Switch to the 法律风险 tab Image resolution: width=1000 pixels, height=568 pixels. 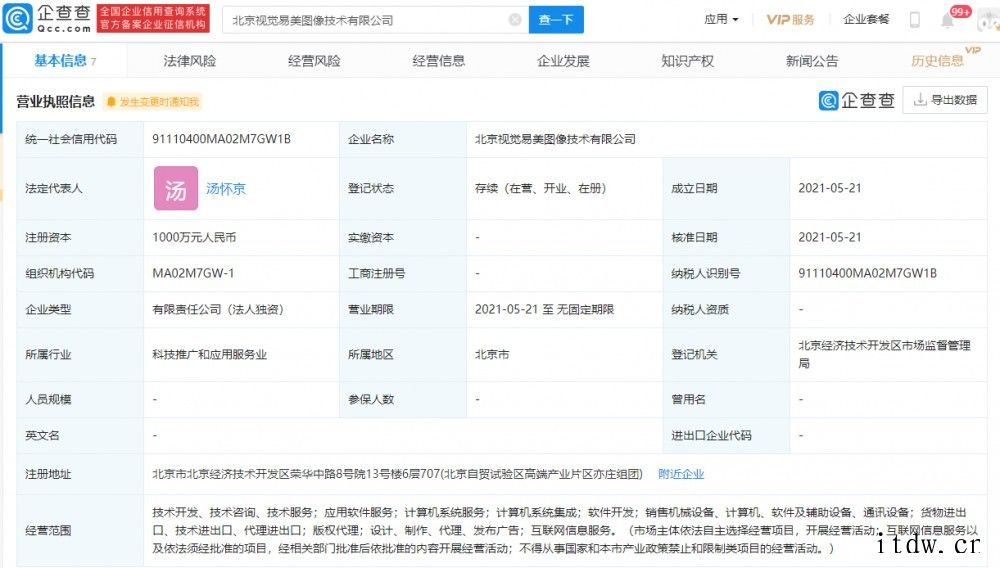189,61
